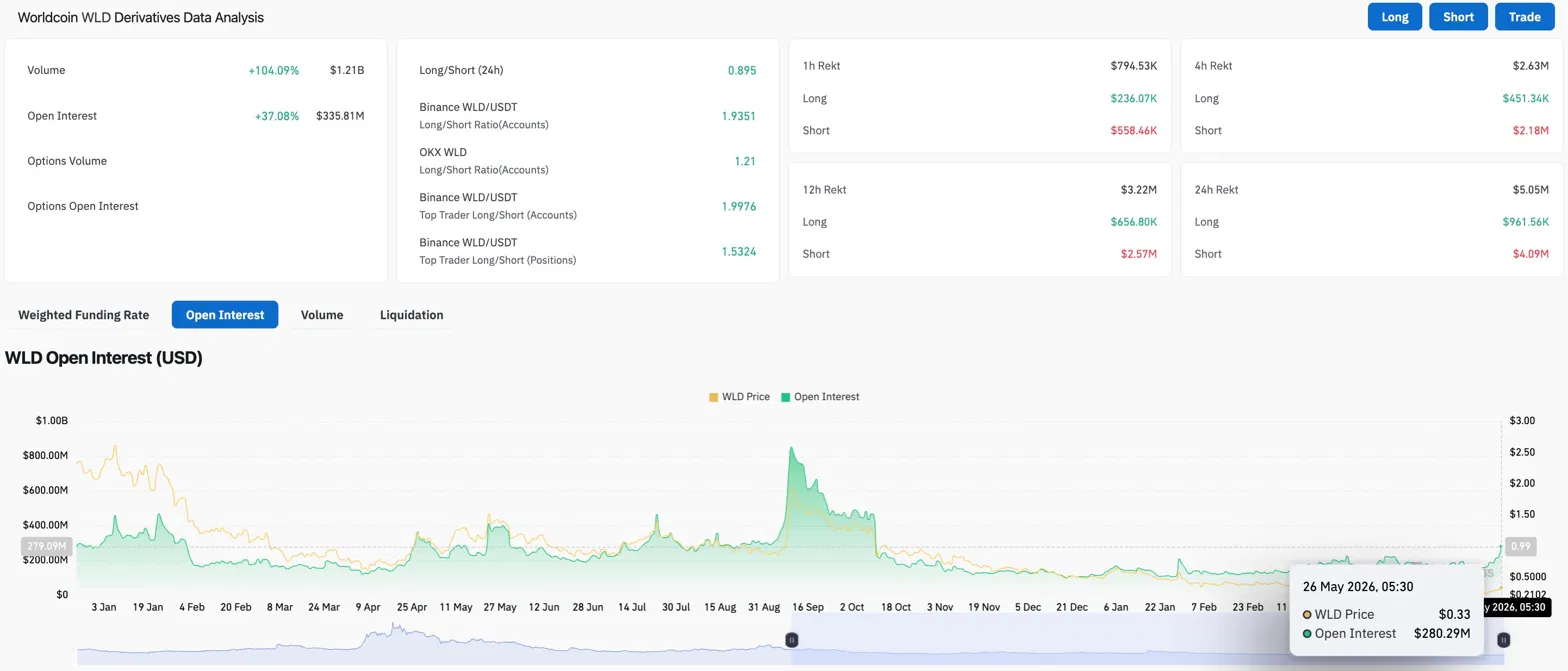Image resolution: width=1568 pixels, height=671 pixels.
Task: Toggle the WLD Price legend series
Action: coord(739,397)
